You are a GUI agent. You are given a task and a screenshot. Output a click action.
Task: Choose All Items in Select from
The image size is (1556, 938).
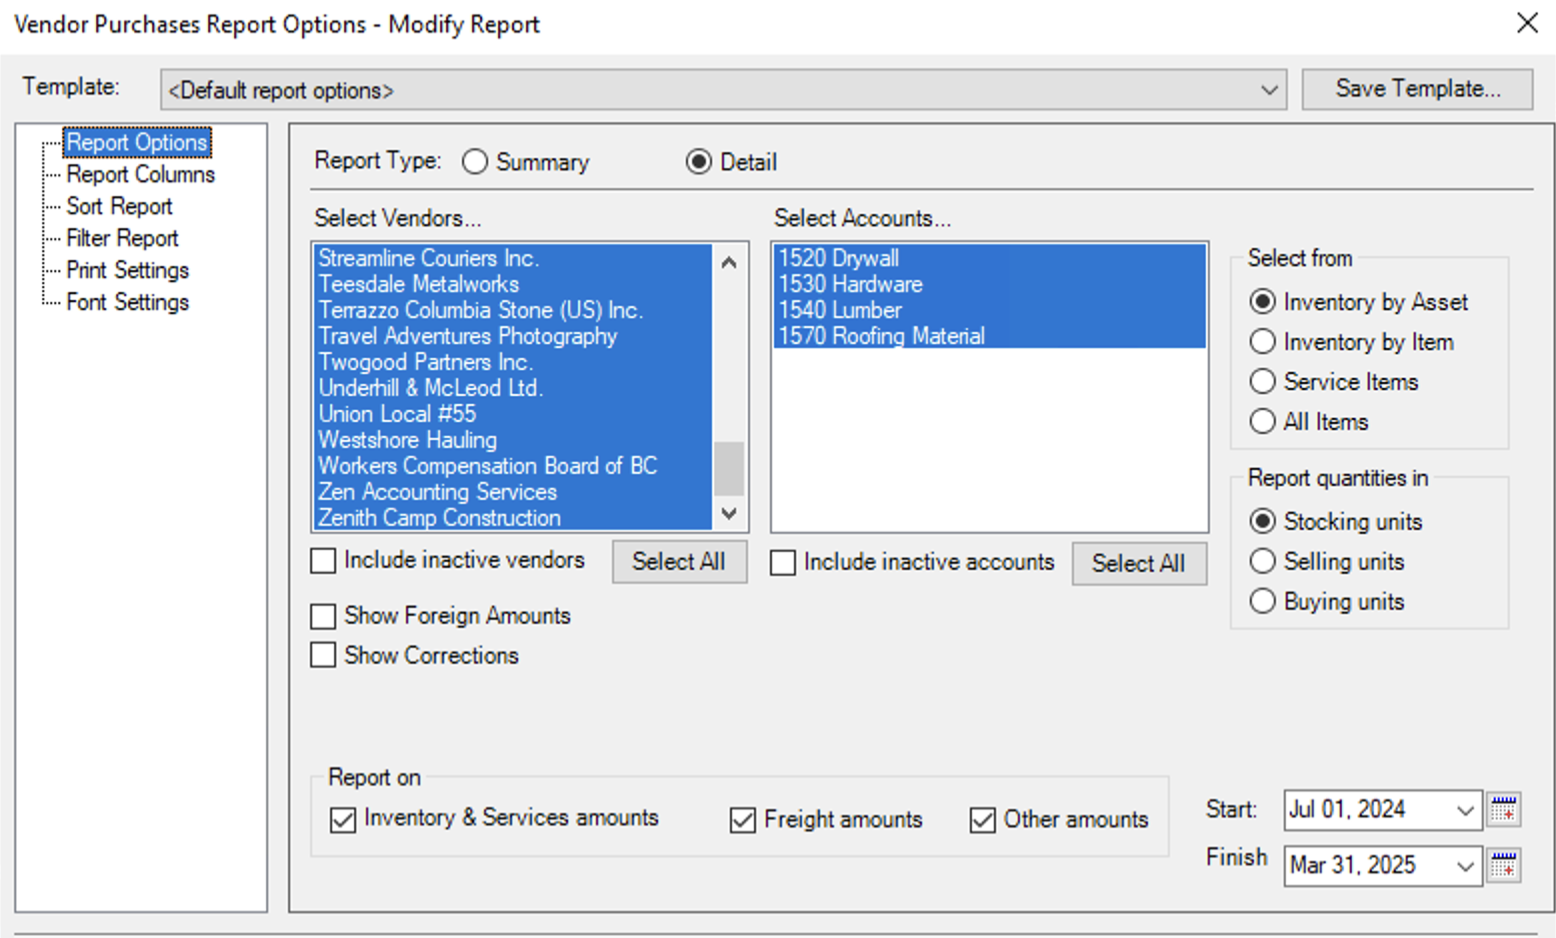click(x=1262, y=421)
